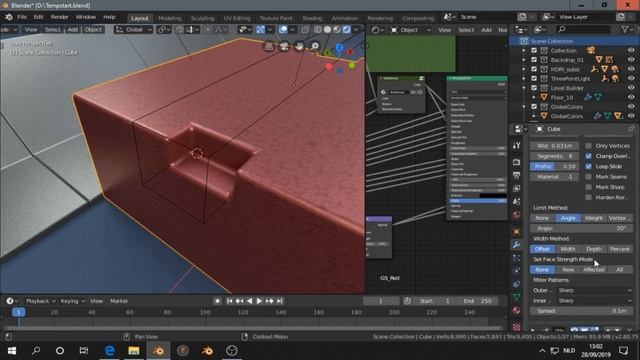The height and width of the screenshot is (360, 640).
Task: Toggle perspective/orthographic view gizmo icon
Action: (x=269, y=46)
